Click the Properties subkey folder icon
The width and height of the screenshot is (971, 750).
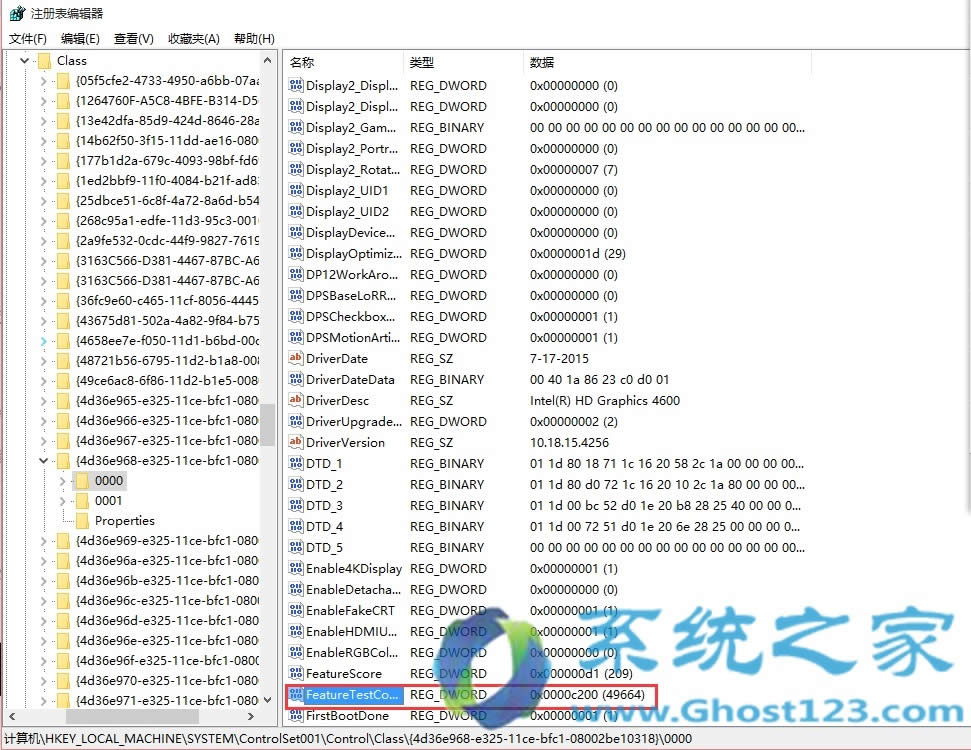[x=84, y=520]
